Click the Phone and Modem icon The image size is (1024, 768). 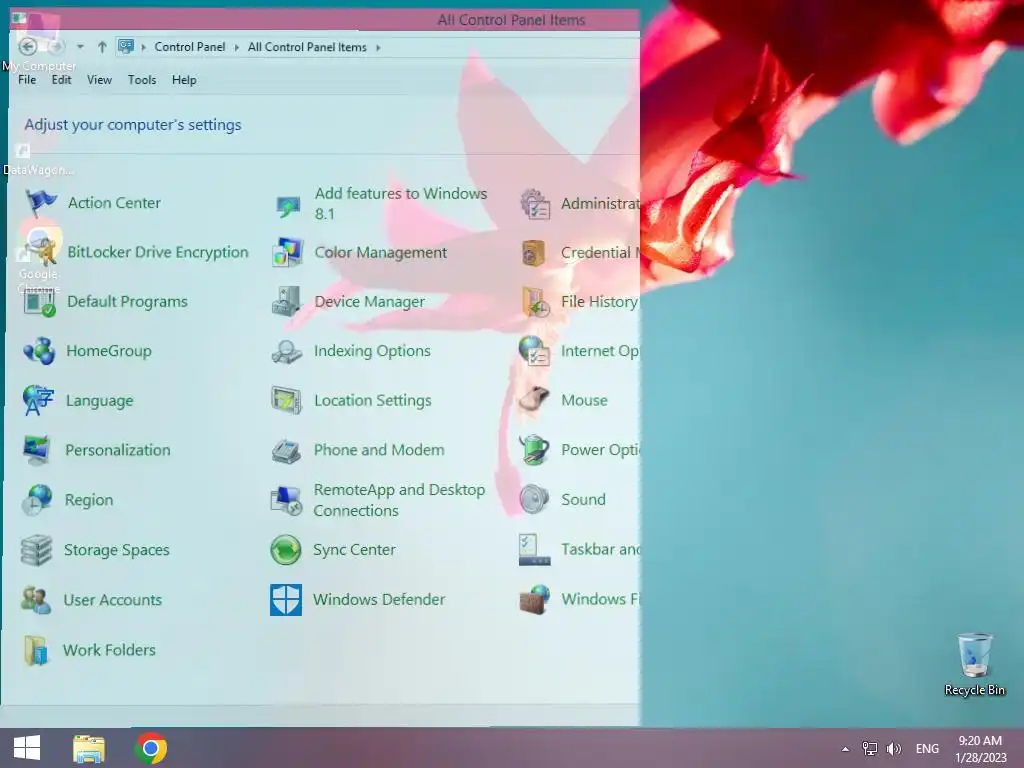[x=286, y=451]
